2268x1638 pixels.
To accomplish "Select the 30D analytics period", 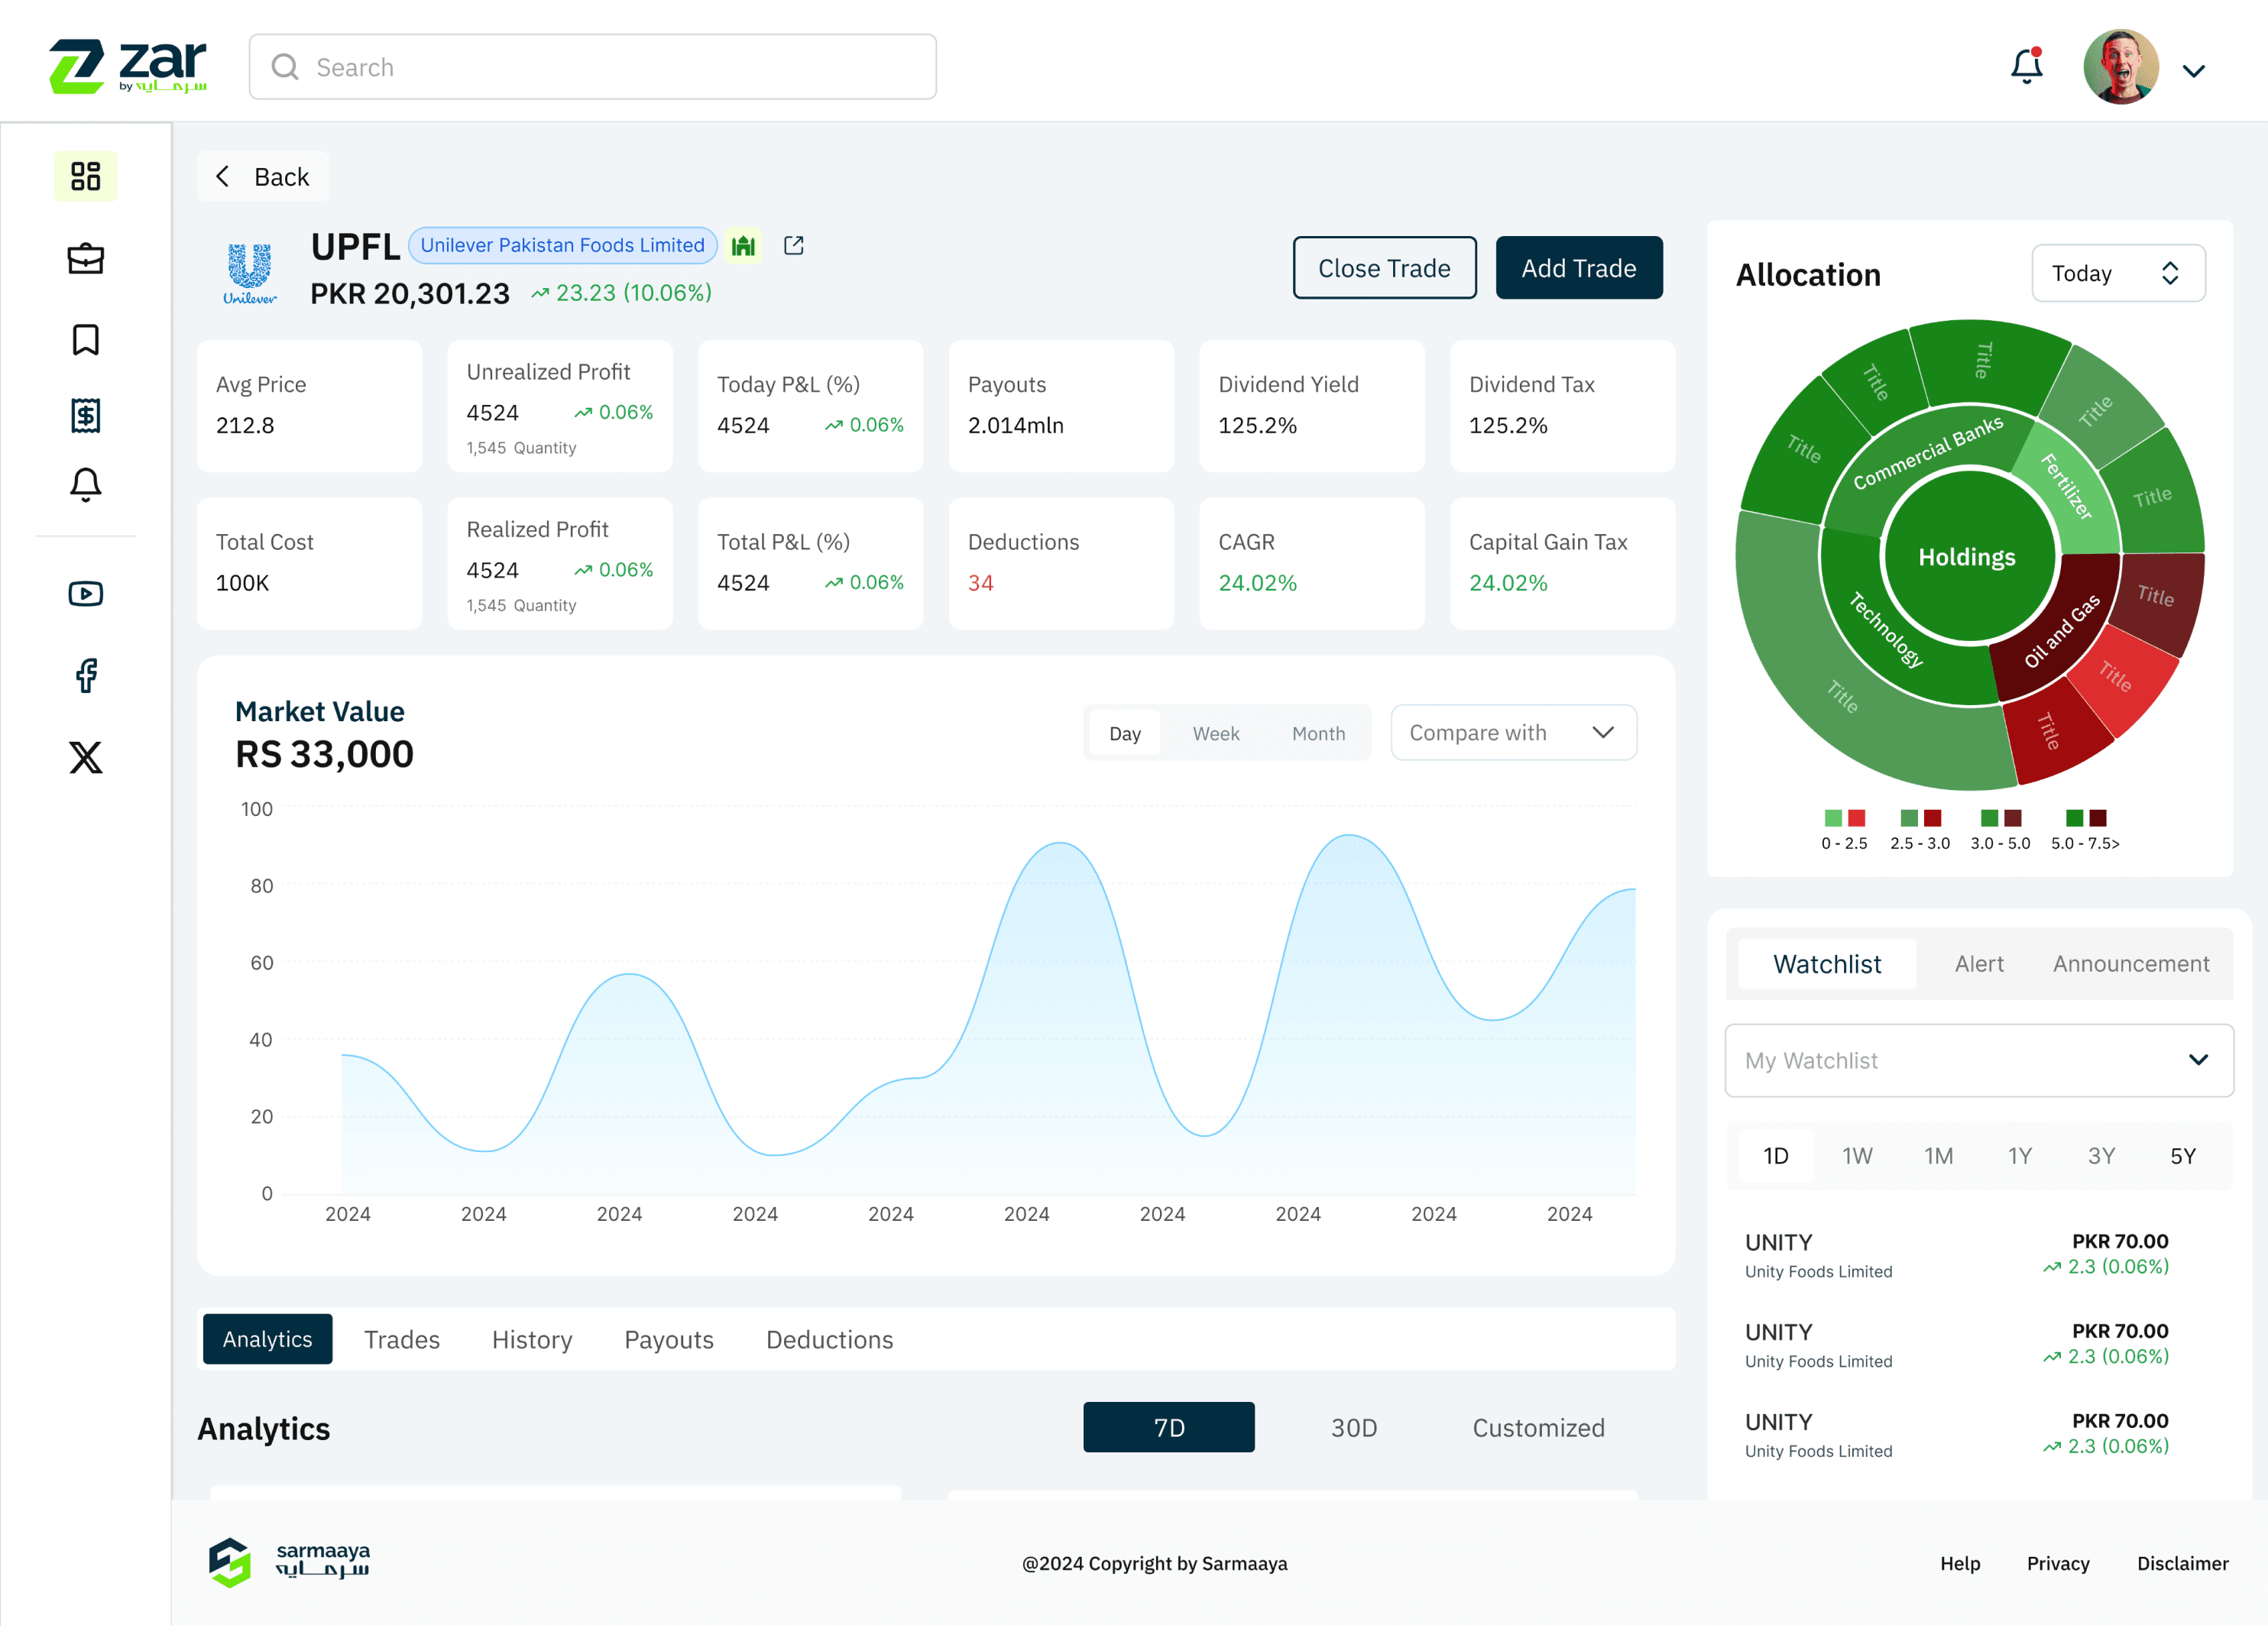I will click(x=1353, y=1427).
